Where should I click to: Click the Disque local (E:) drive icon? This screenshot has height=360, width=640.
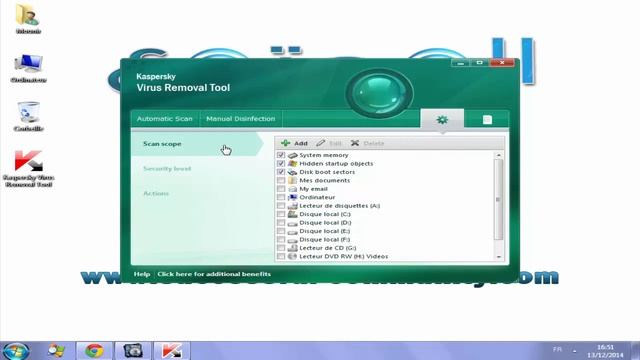point(292,231)
